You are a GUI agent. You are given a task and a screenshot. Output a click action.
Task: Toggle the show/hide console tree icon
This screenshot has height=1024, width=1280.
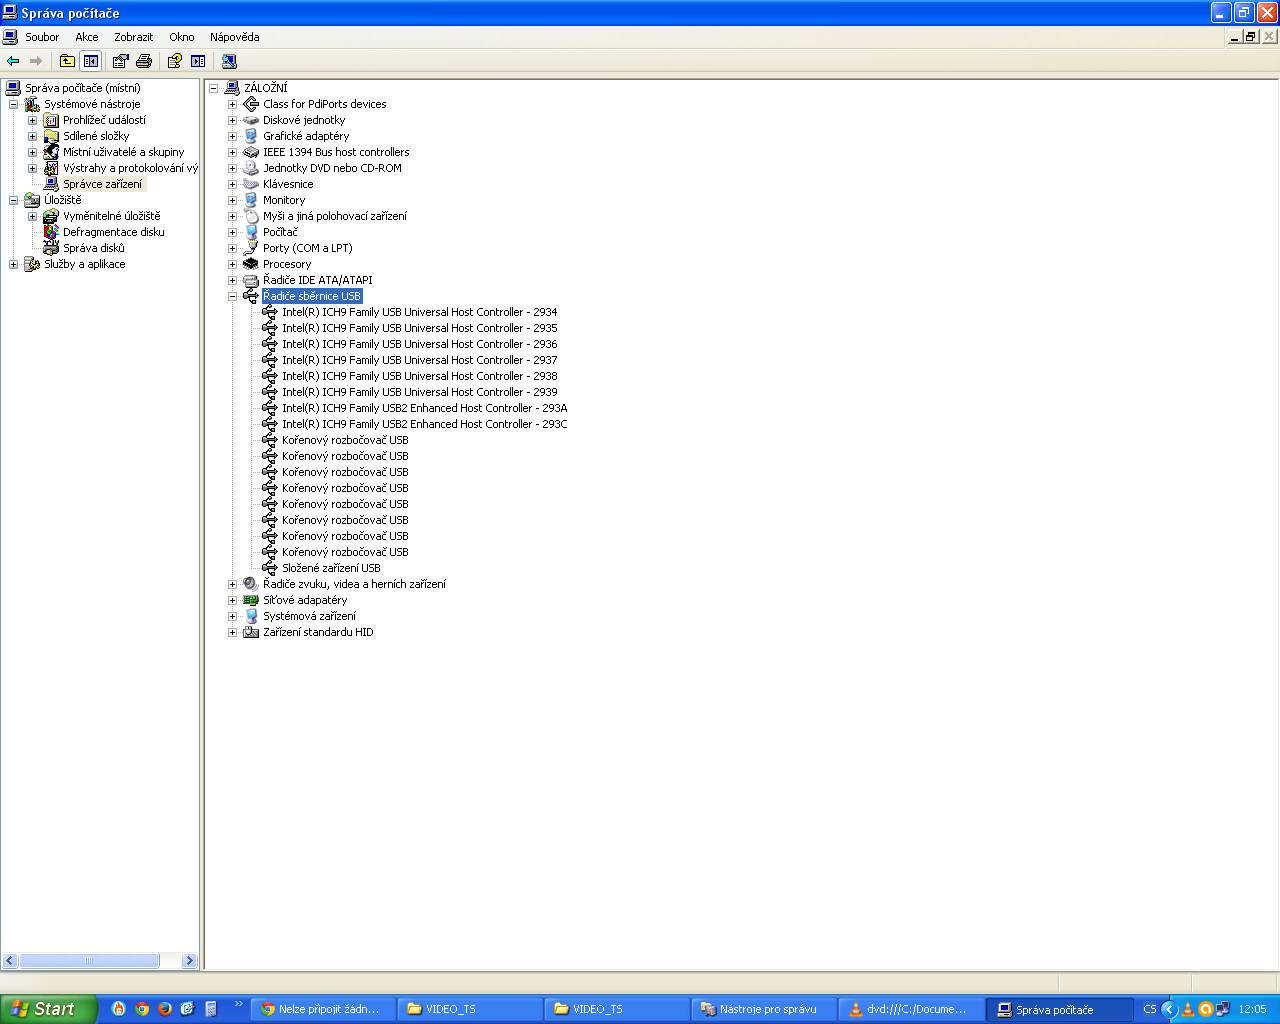tap(91, 61)
